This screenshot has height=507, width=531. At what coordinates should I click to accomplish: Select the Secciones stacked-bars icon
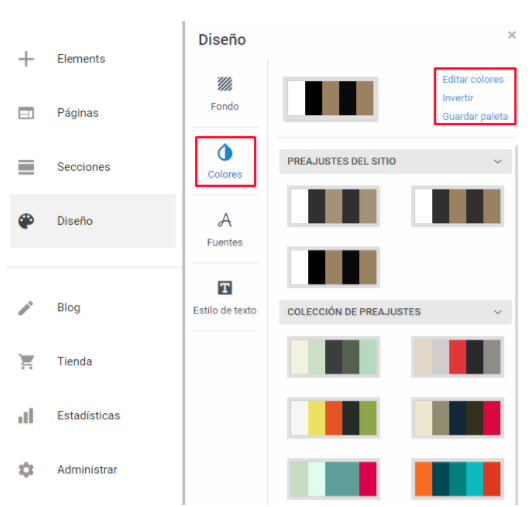point(26,167)
